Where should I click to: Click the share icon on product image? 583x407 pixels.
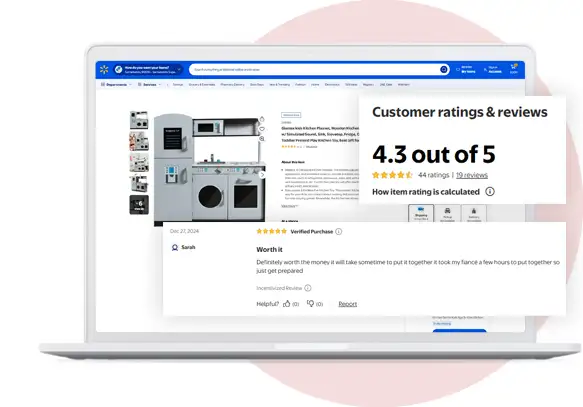pos(262,119)
